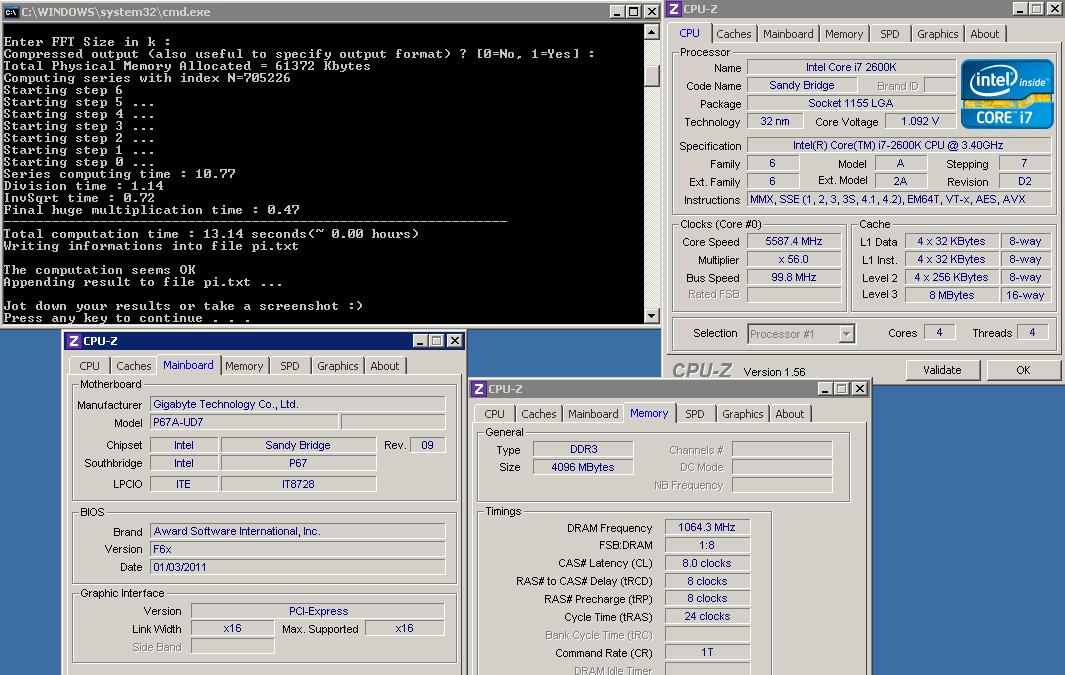Click the cmd.exe title bar icon
The width and height of the screenshot is (1065, 675).
tap(11, 12)
